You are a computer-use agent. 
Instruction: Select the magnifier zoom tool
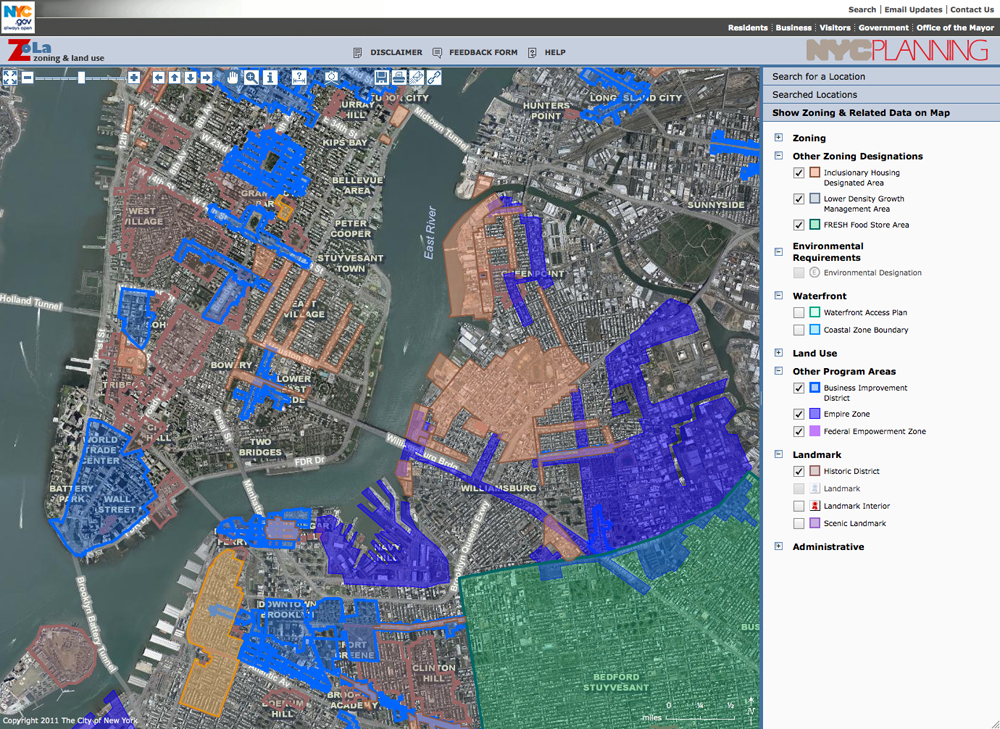[251, 77]
